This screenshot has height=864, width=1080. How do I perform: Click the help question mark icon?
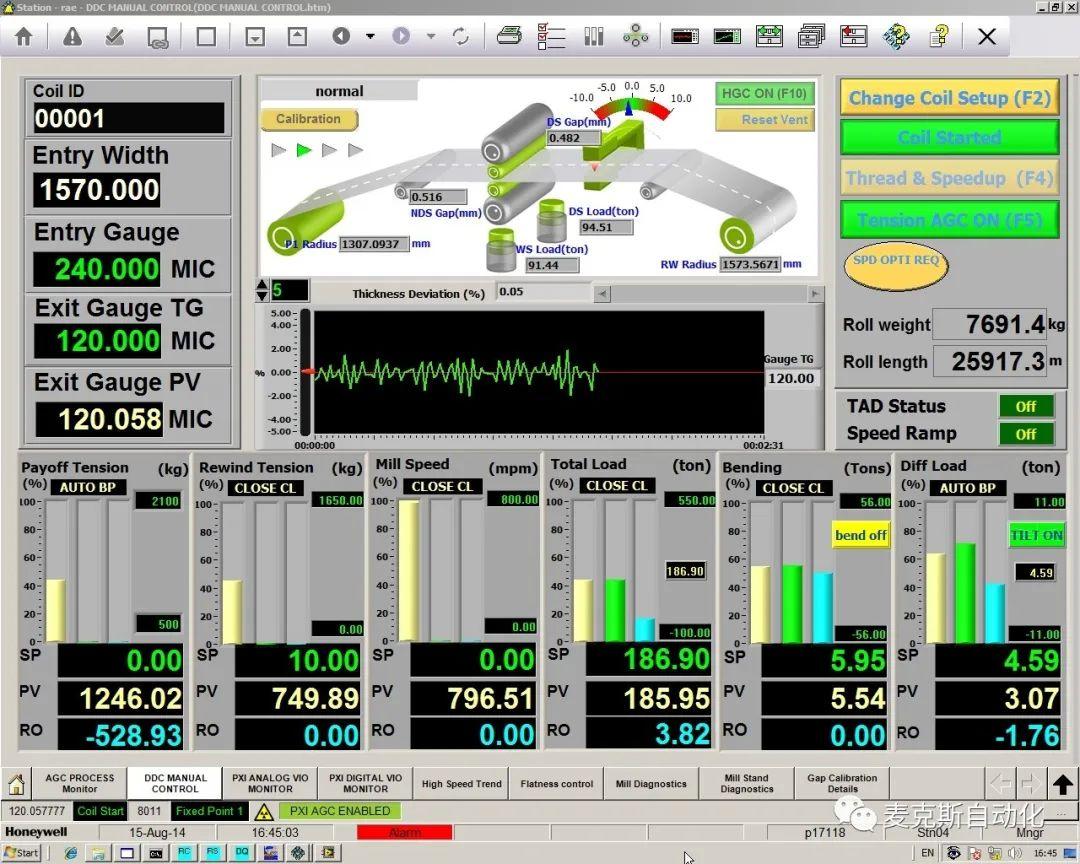coord(938,36)
